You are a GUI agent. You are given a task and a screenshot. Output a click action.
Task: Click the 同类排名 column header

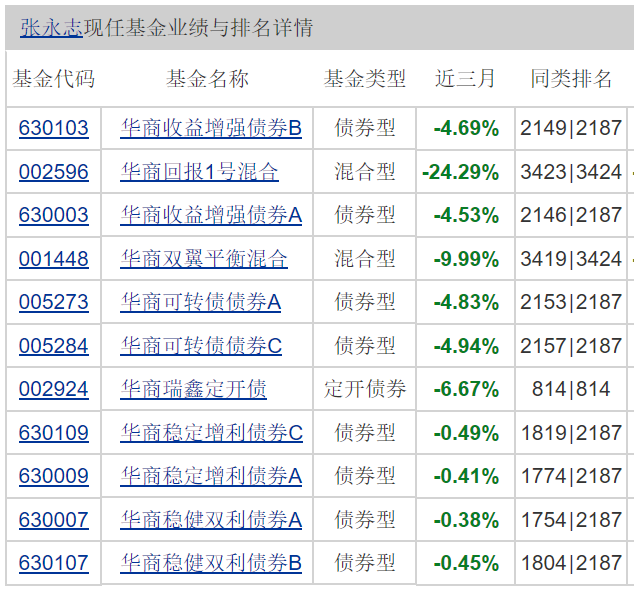571,79
